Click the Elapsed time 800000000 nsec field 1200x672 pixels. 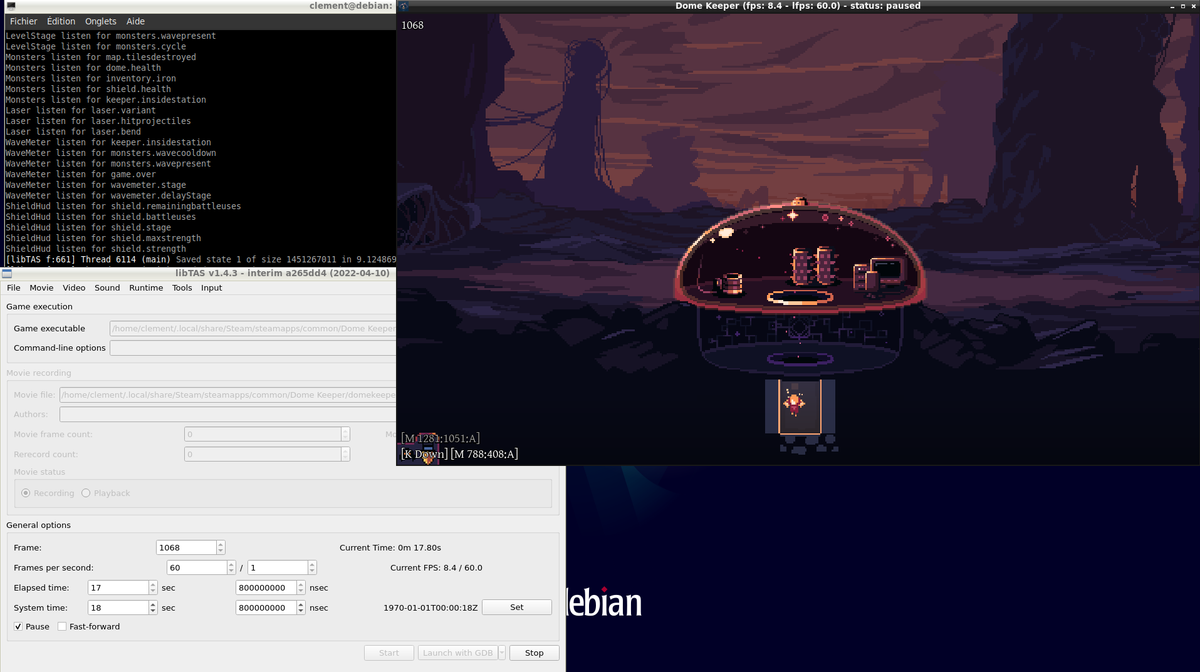pyautogui.click(x=266, y=587)
